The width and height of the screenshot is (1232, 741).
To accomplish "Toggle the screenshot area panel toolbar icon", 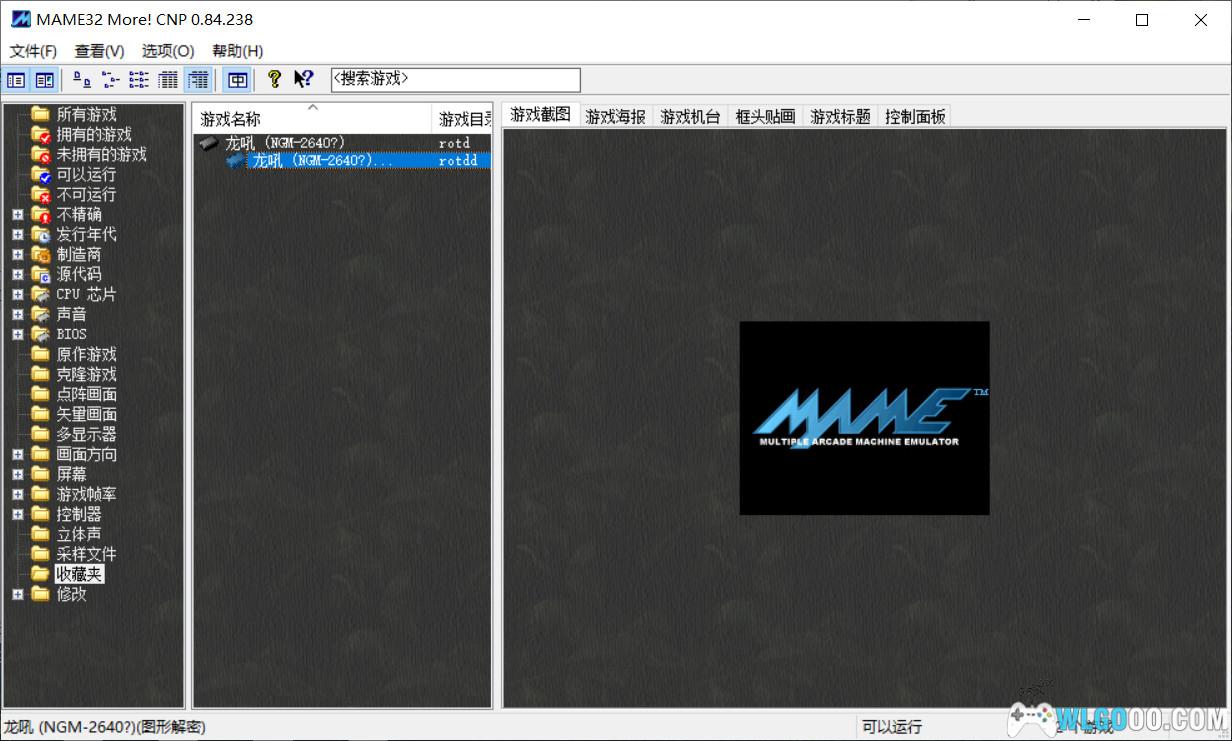I will point(45,80).
